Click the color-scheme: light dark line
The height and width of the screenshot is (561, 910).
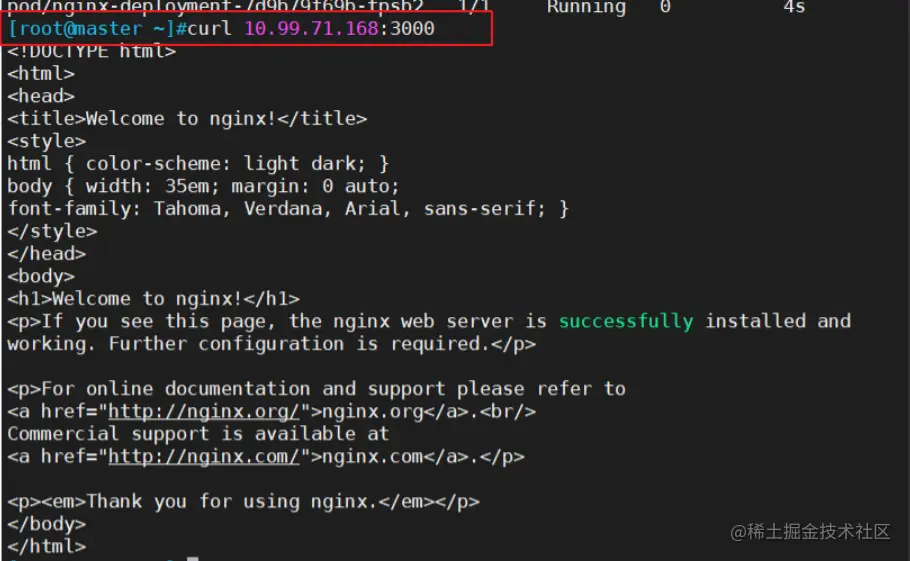[x=198, y=164]
